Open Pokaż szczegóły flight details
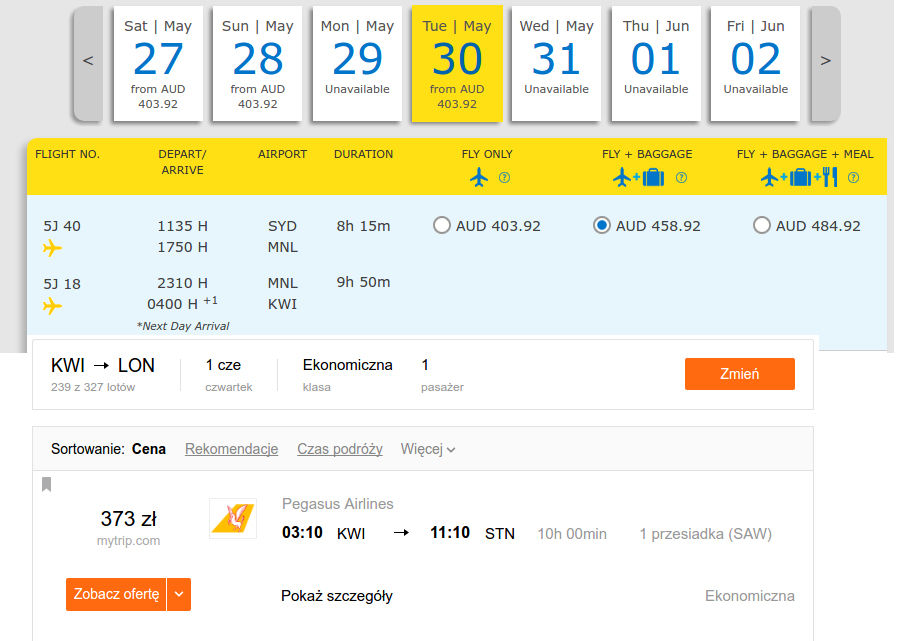 [x=337, y=596]
